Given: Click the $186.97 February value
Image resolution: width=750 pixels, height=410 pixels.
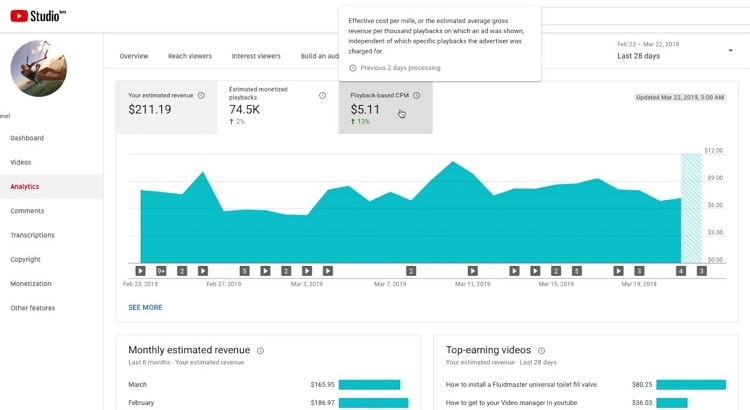Looking at the screenshot, I should (322, 403).
